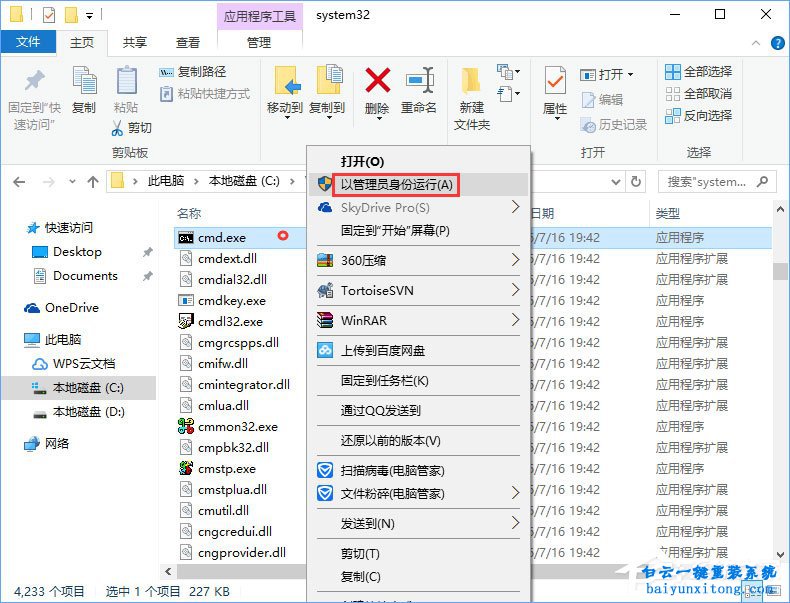
Task: Click Select all (全部选择)
Action: 698,72
